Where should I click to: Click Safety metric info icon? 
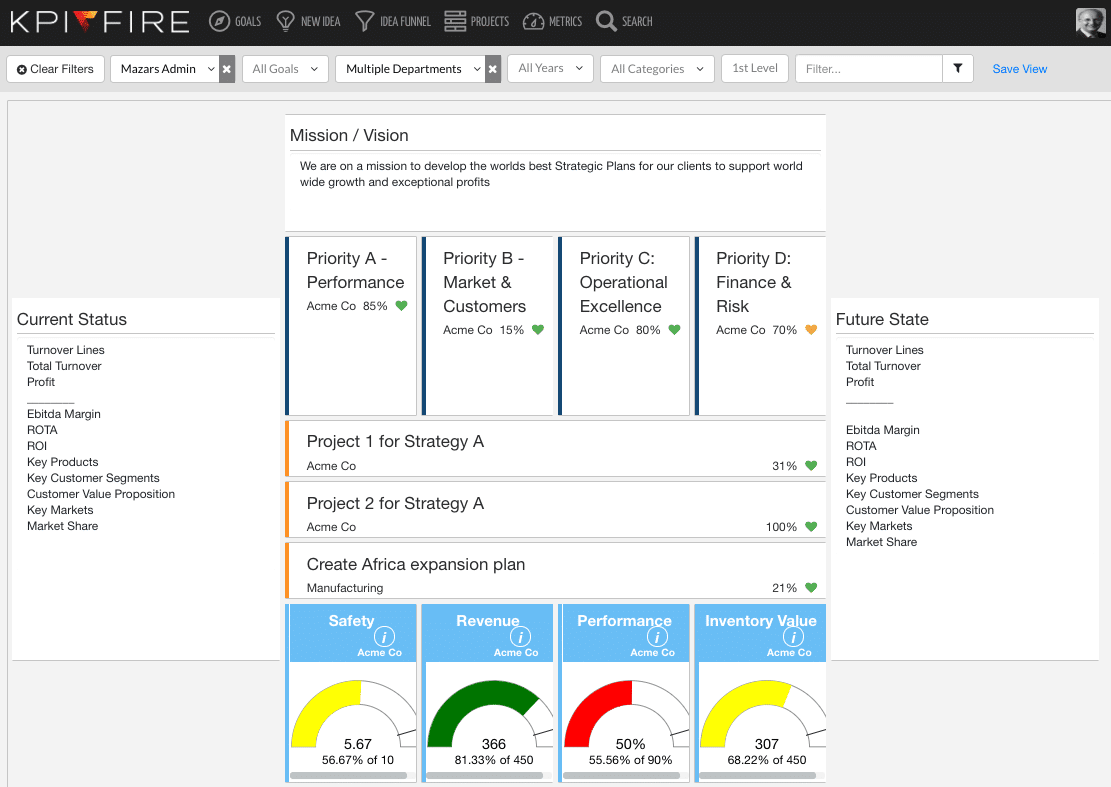click(384, 637)
